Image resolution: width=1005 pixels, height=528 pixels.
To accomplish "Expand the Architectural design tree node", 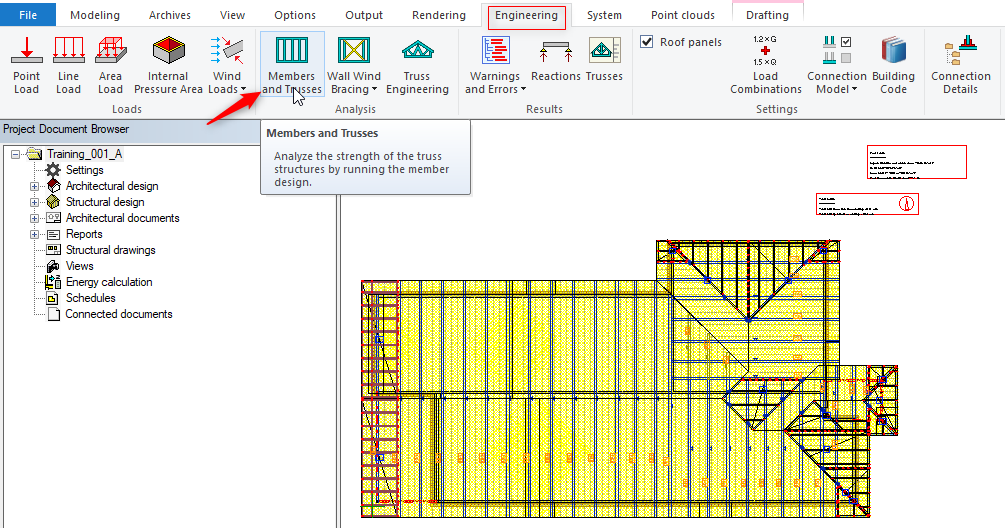I will point(35,186).
